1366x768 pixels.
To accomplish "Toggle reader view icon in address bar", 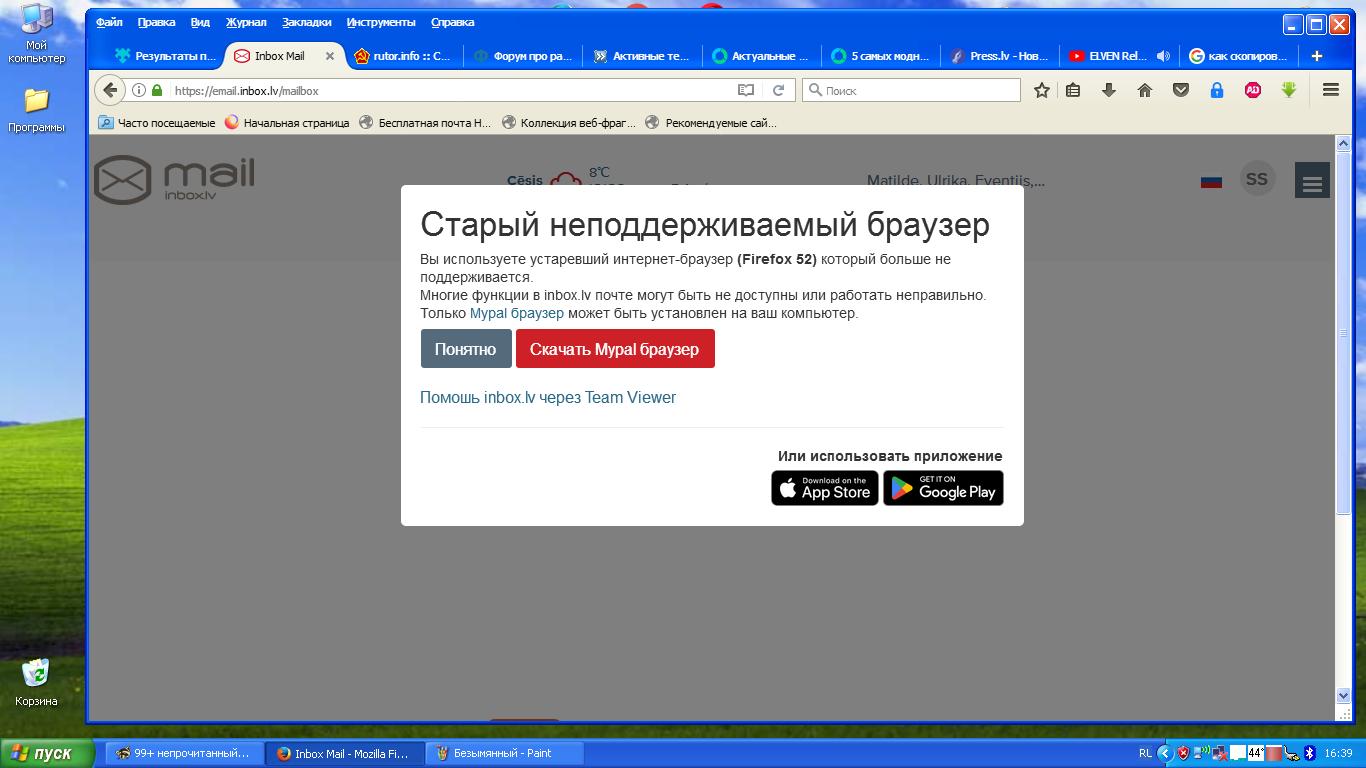I will pyautogui.click(x=746, y=90).
